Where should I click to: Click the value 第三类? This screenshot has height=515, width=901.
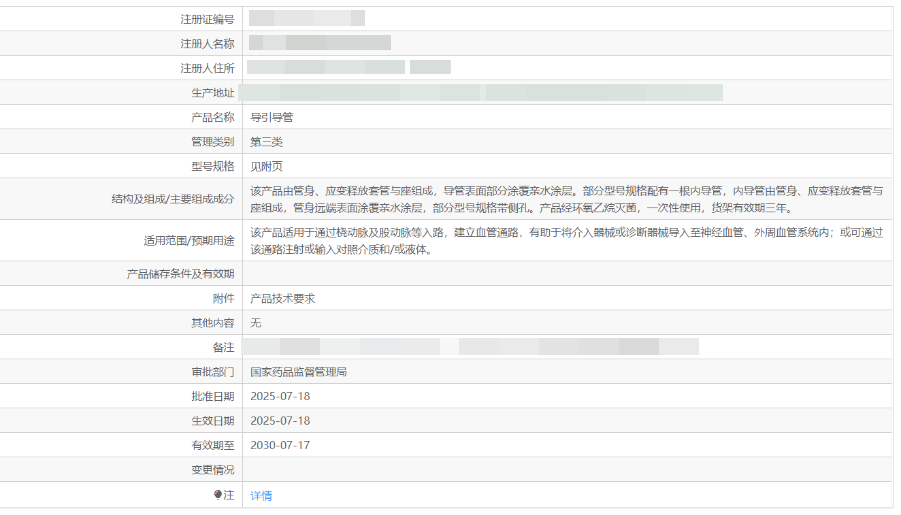click(x=267, y=142)
